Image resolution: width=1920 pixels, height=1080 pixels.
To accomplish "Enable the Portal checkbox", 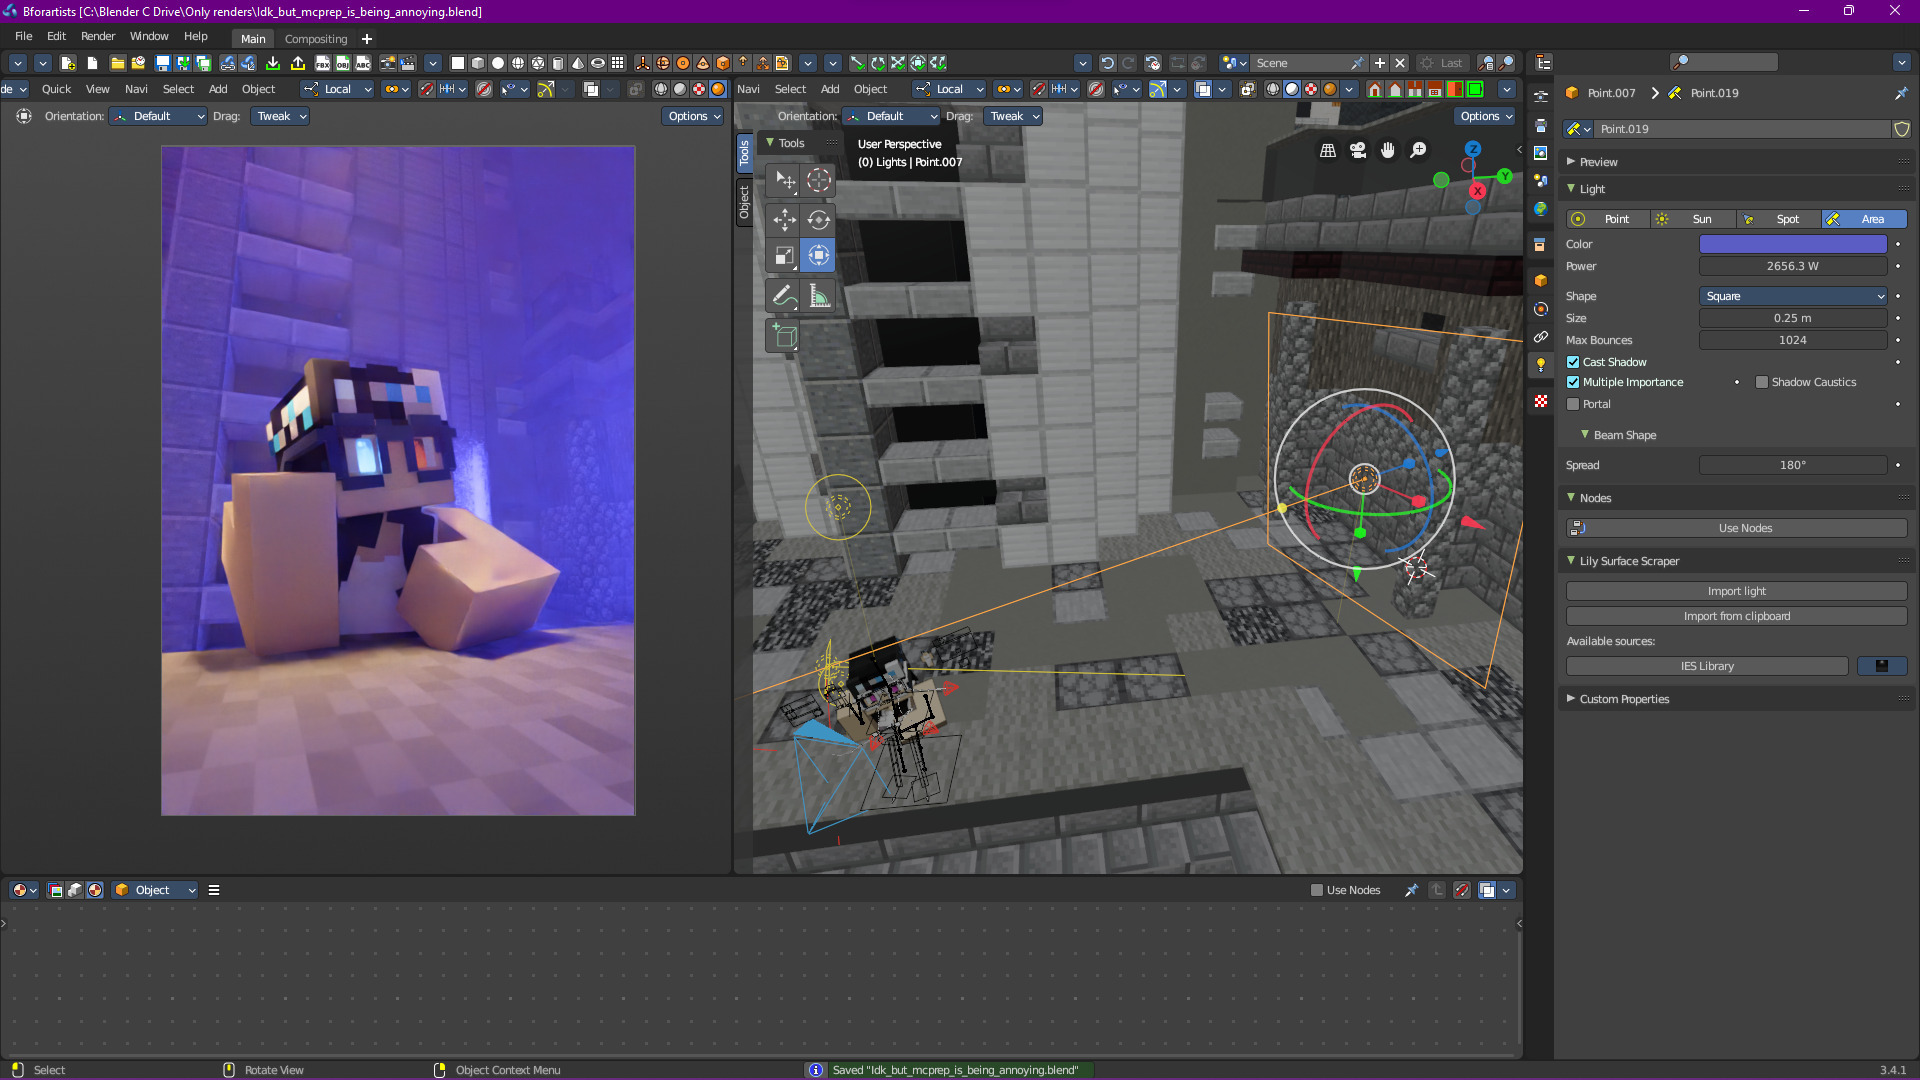I will (1573, 404).
